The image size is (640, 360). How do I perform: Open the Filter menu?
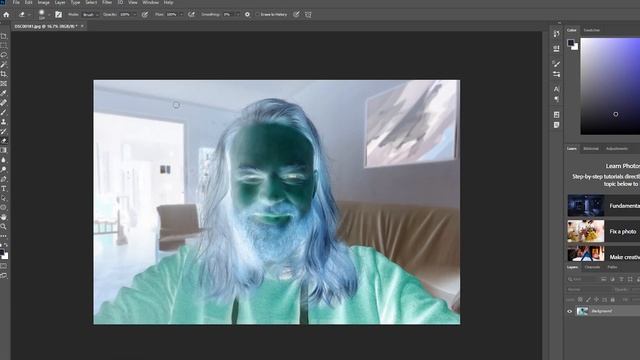pos(107,2)
